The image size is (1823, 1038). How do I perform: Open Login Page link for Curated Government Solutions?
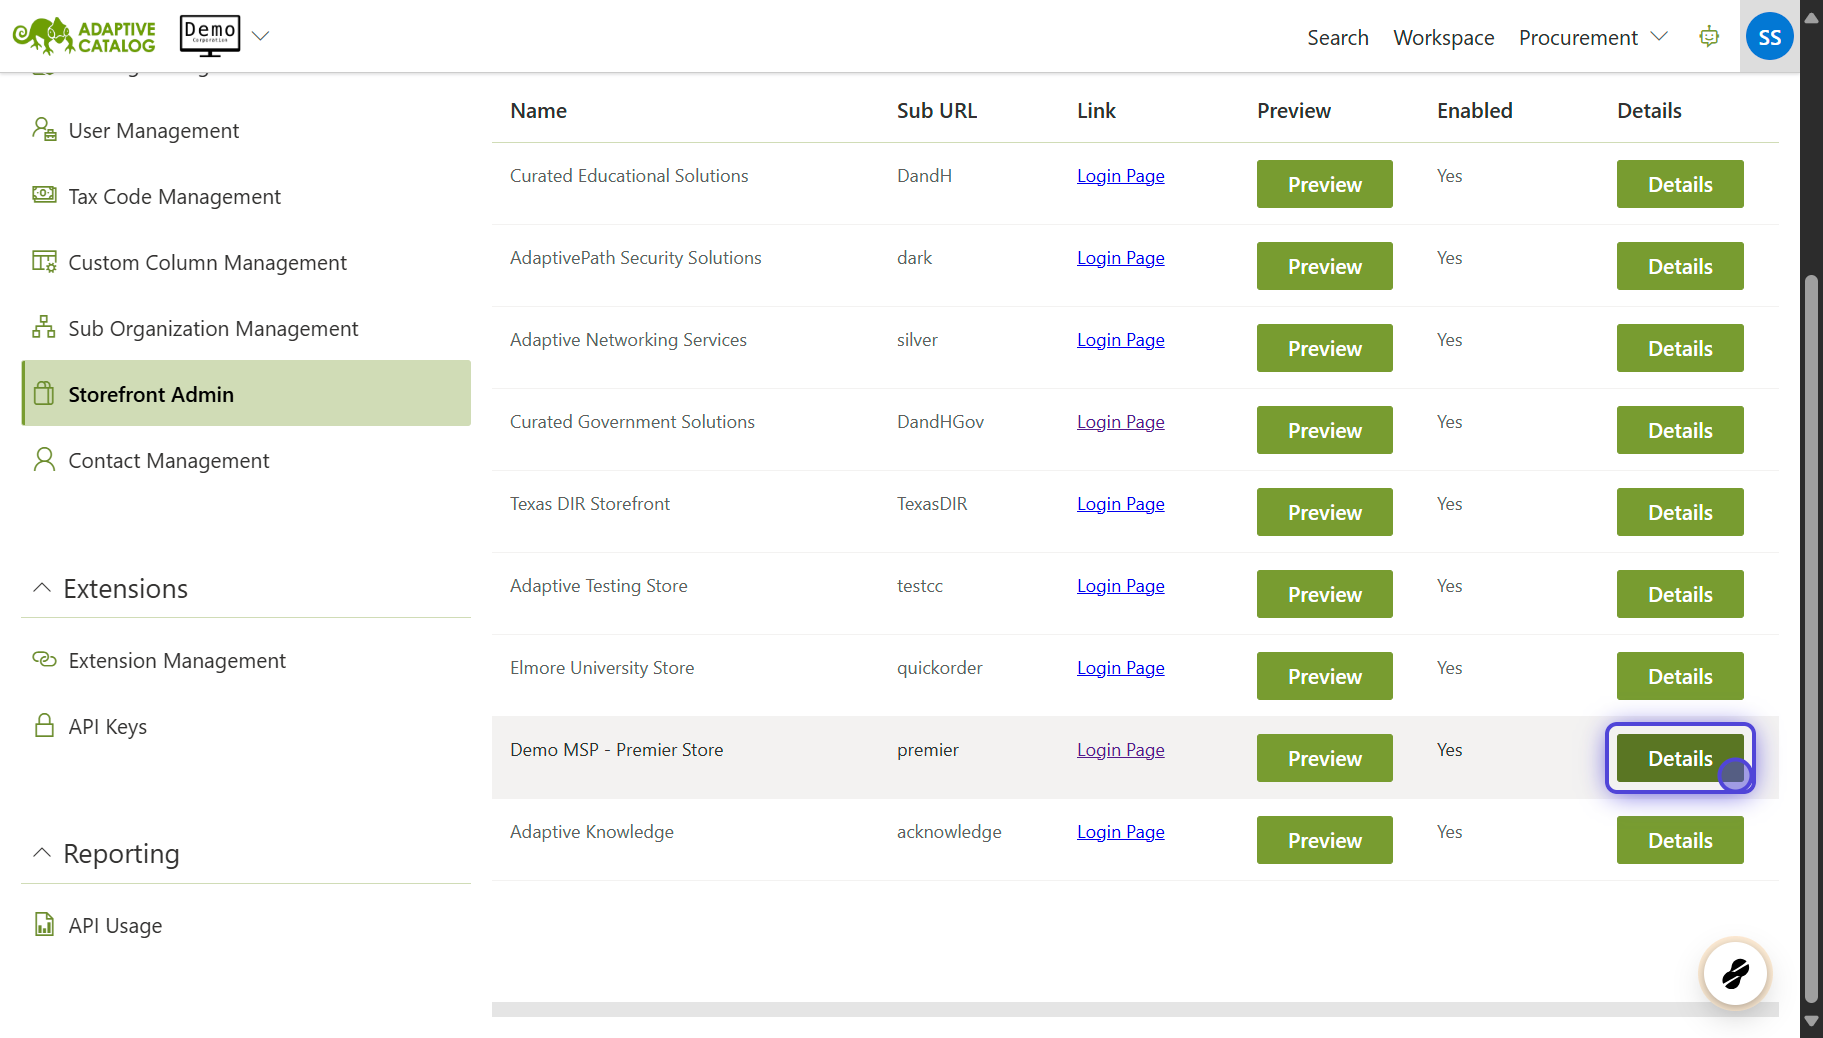1120,422
